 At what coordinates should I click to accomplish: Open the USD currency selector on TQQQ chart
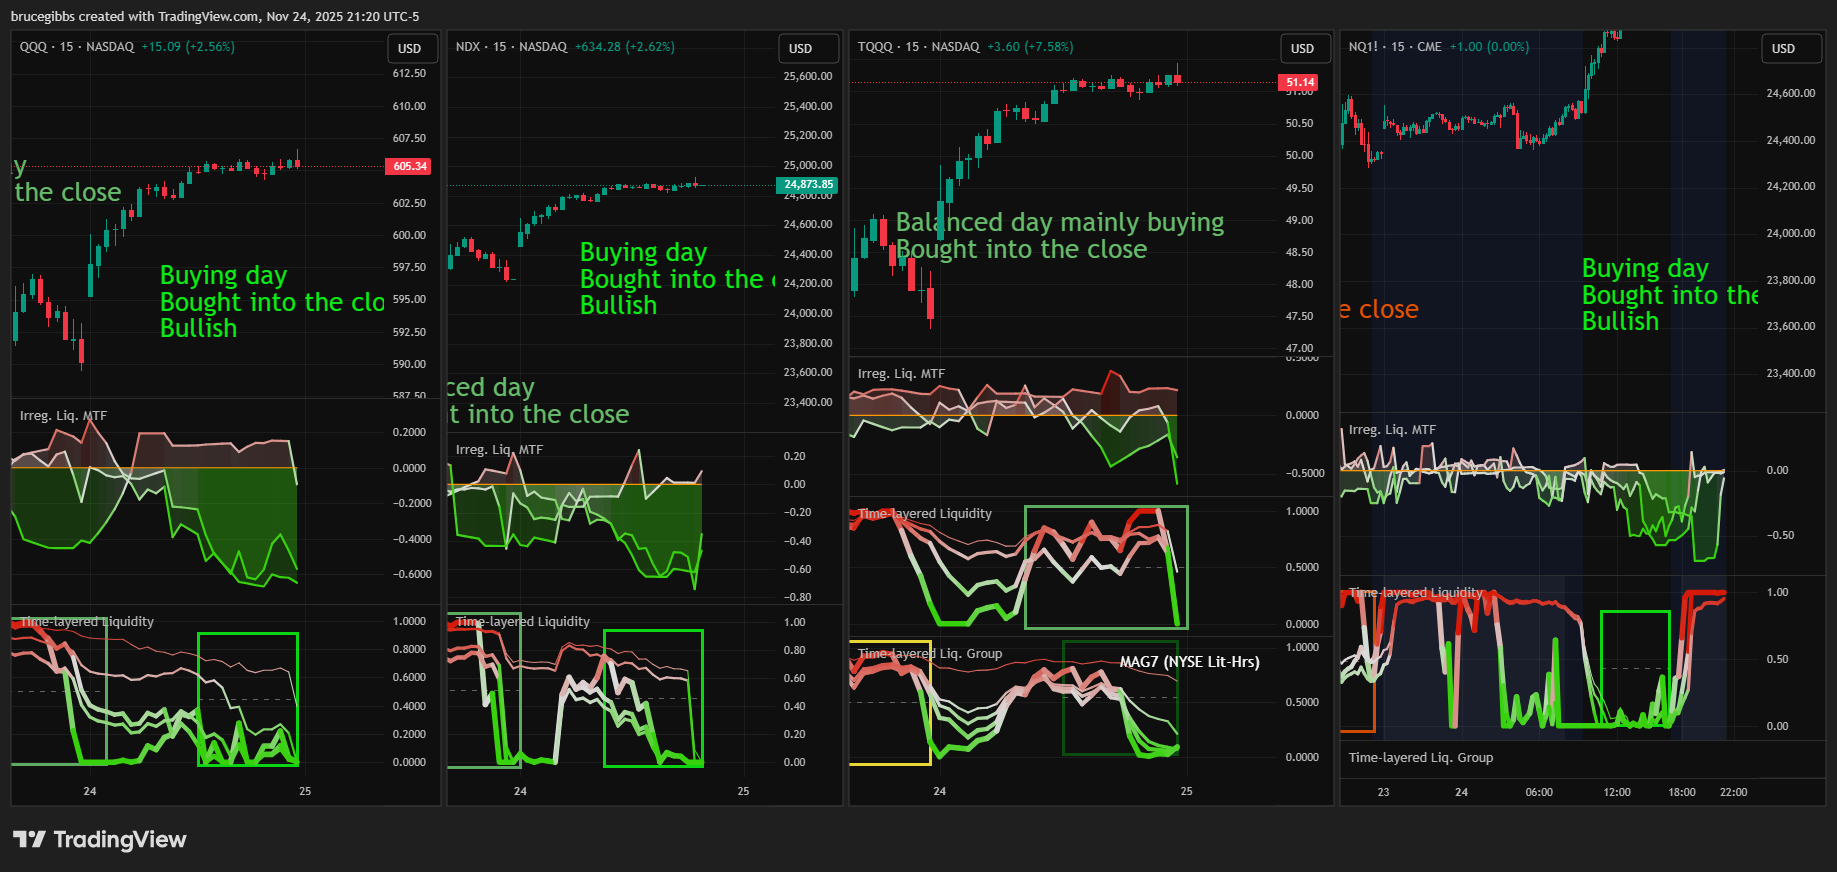1302,48
